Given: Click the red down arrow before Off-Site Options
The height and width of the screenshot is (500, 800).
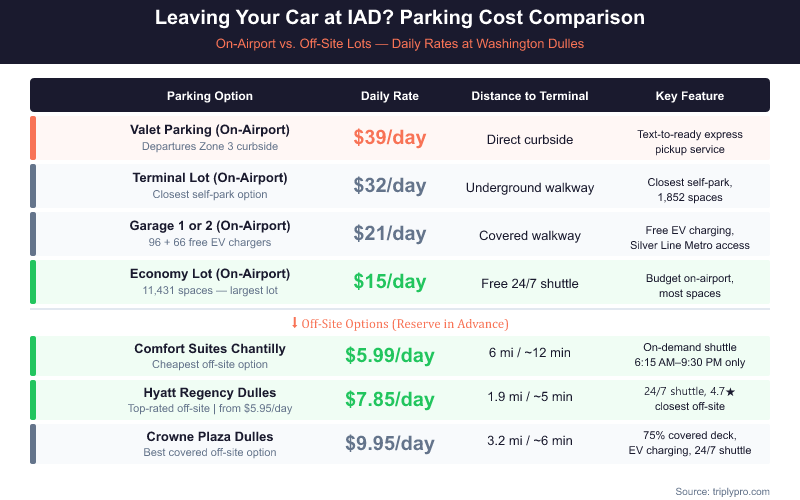Looking at the screenshot, I should pyautogui.click(x=294, y=323).
